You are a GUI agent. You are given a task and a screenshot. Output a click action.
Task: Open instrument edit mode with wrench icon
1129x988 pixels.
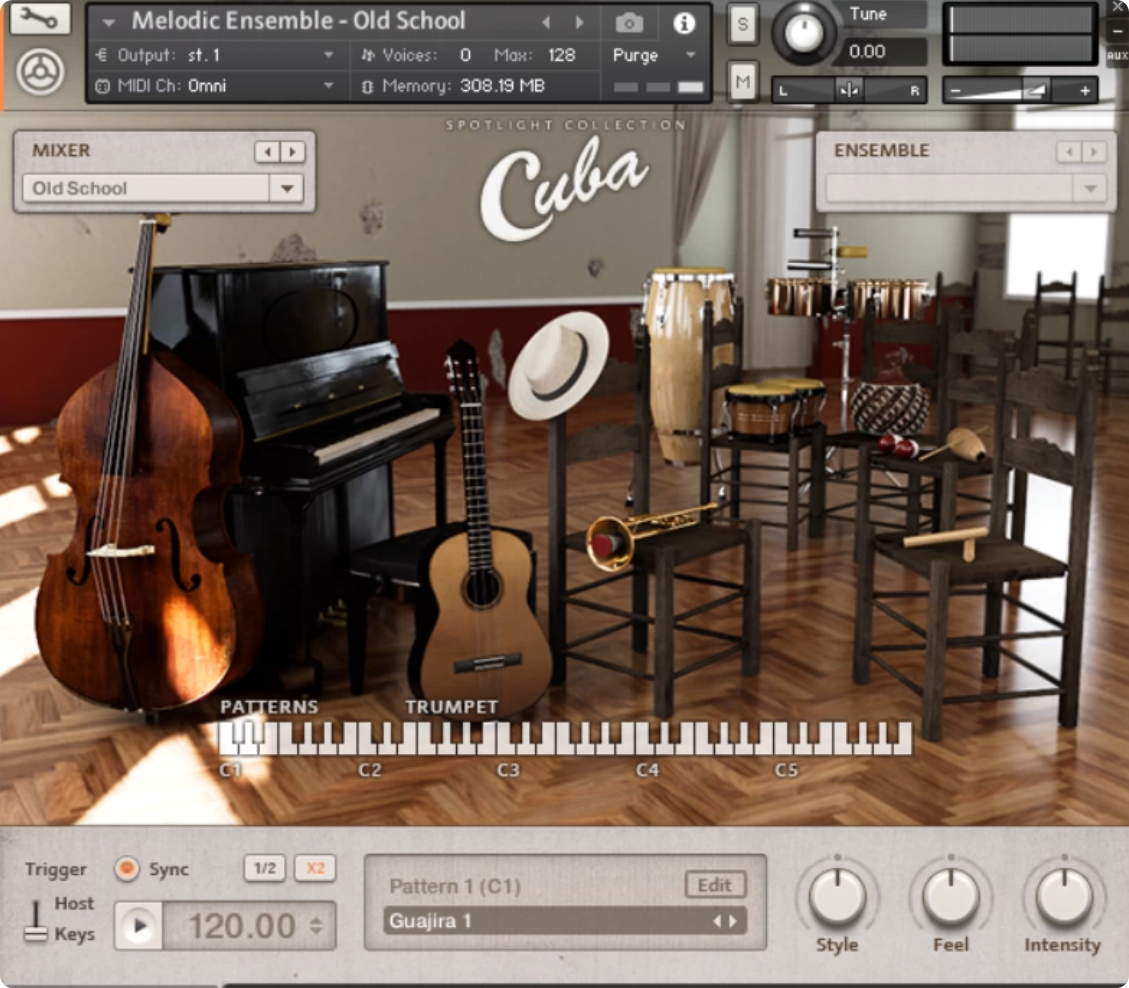(39, 19)
